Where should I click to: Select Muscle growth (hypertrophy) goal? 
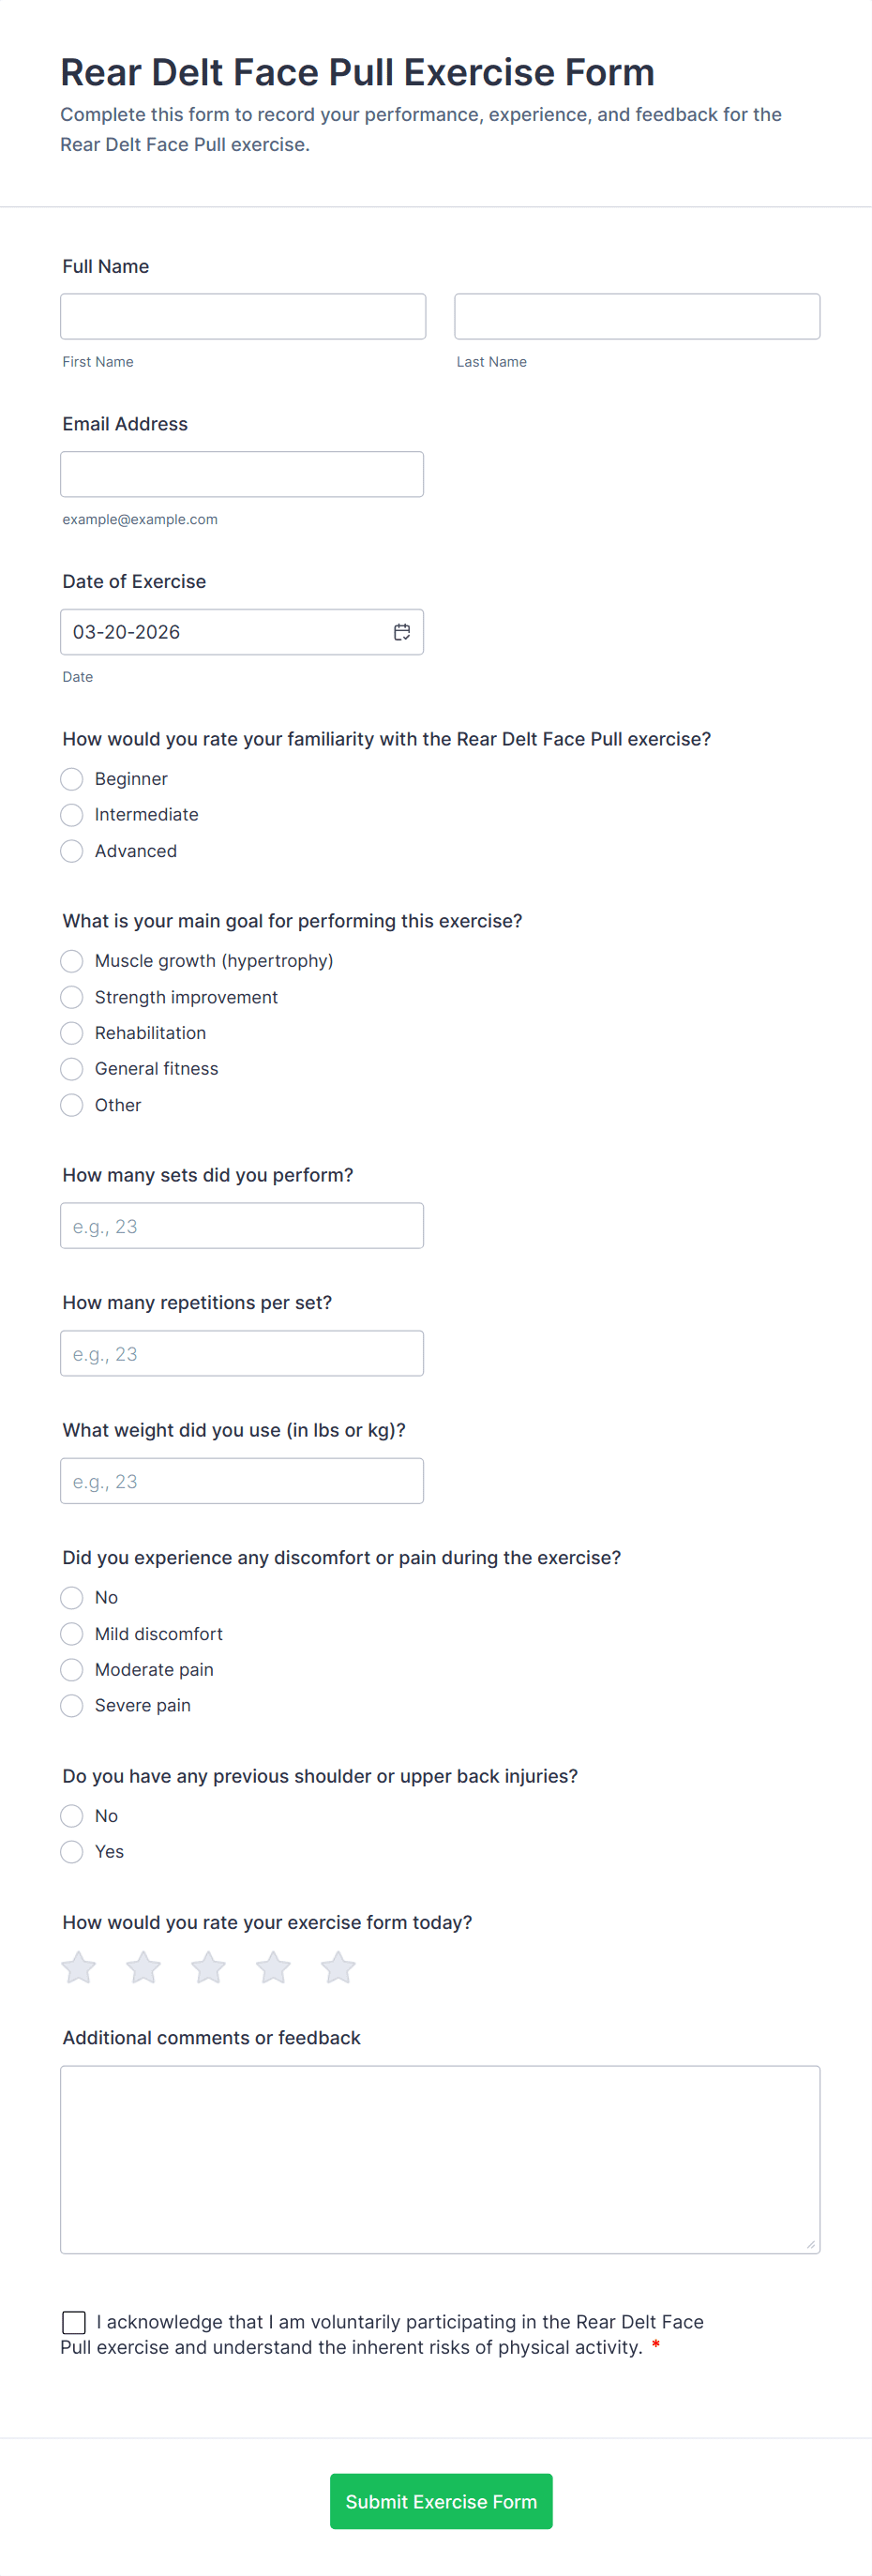(x=72, y=961)
